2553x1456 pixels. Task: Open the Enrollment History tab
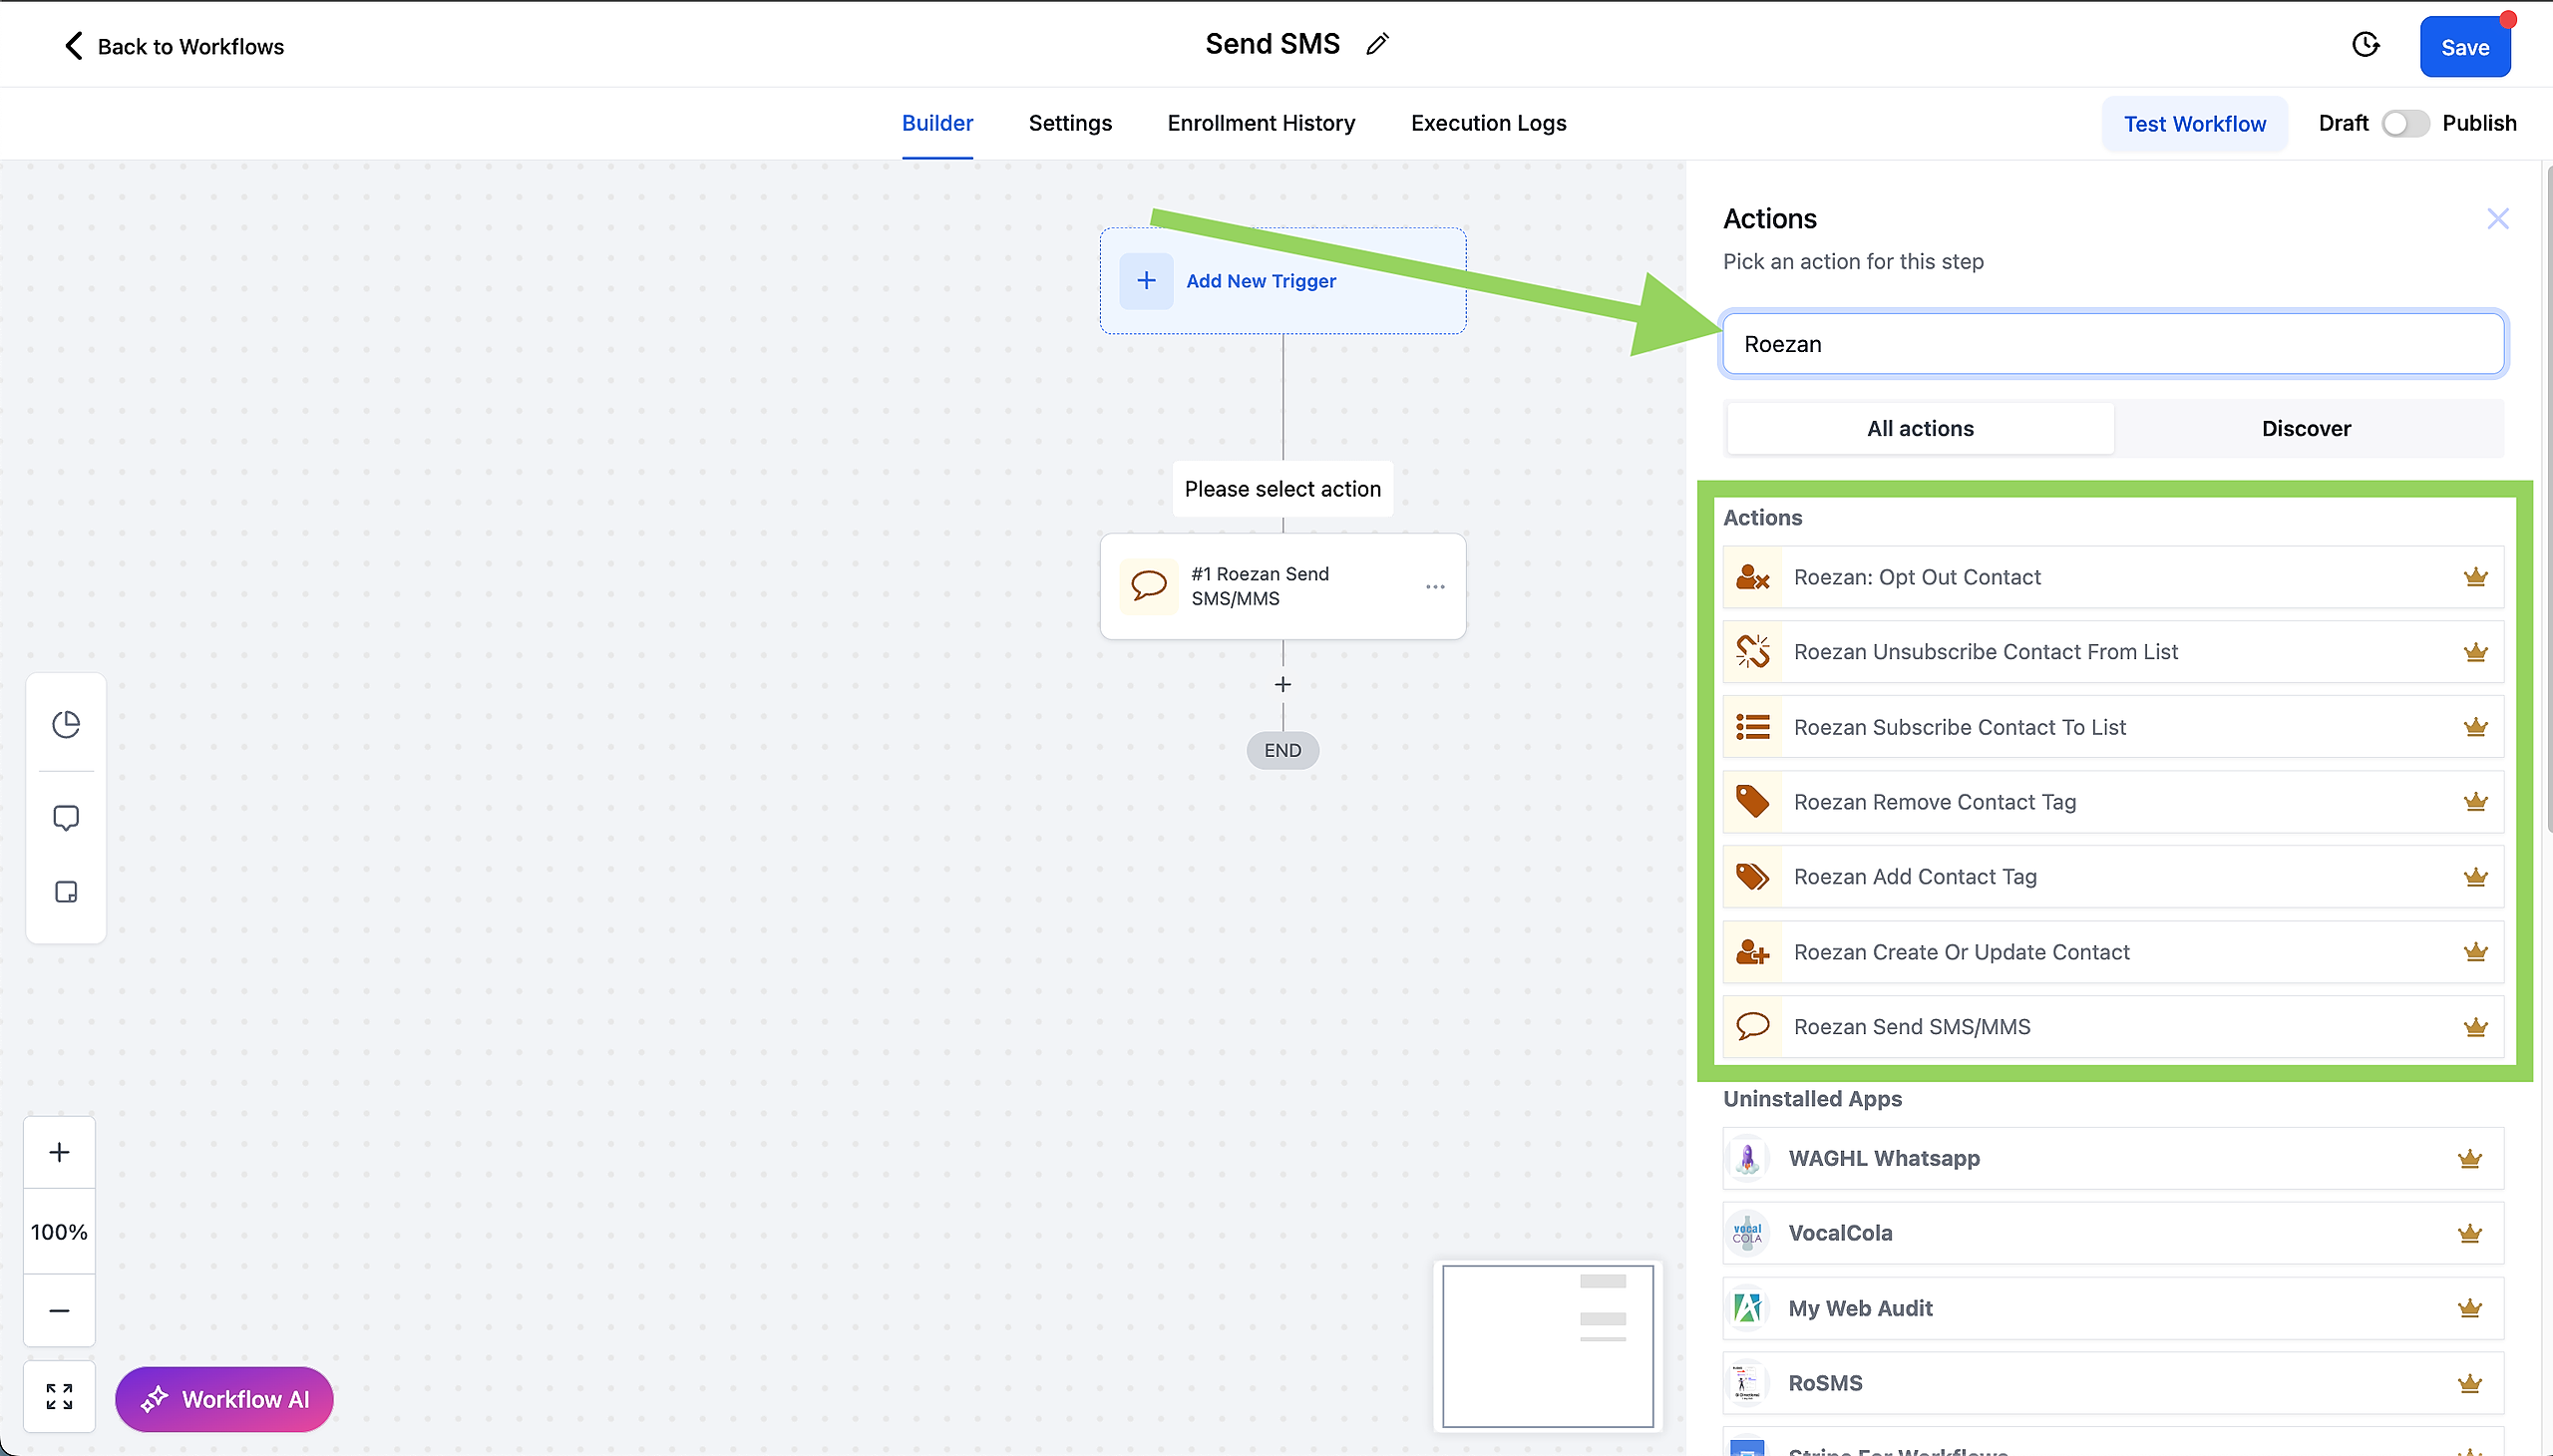(x=1261, y=123)
